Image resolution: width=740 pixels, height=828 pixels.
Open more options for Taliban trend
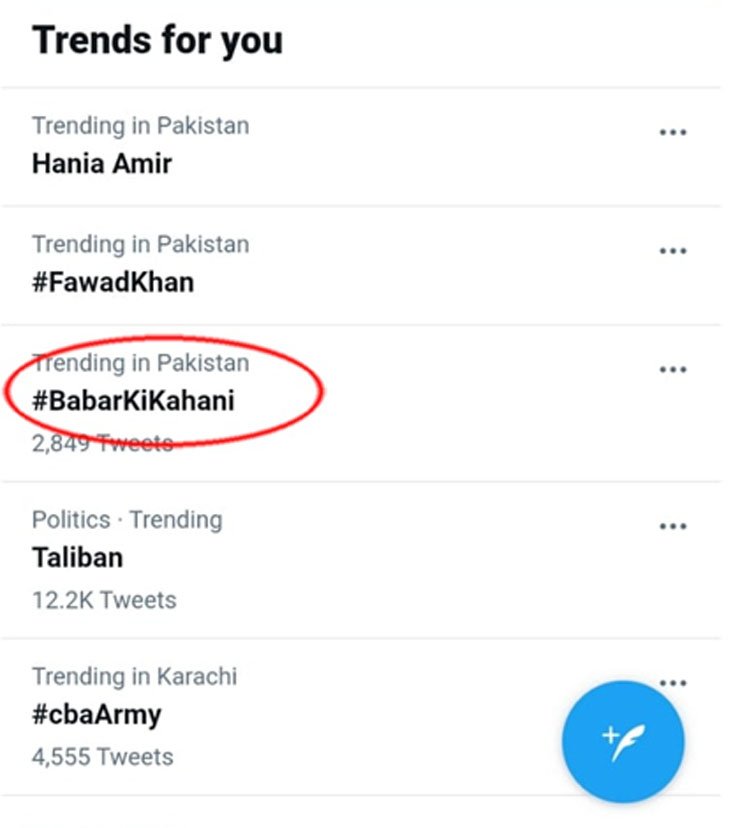(x=673, y=526)
